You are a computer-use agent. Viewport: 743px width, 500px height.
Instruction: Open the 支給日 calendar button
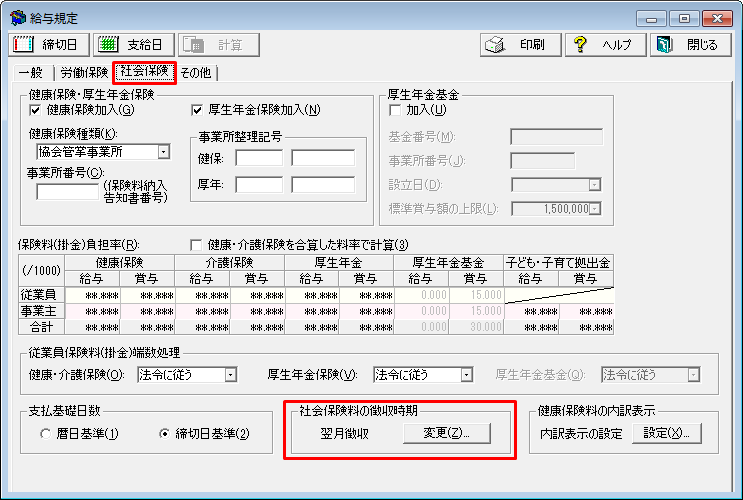pos(134,45)
